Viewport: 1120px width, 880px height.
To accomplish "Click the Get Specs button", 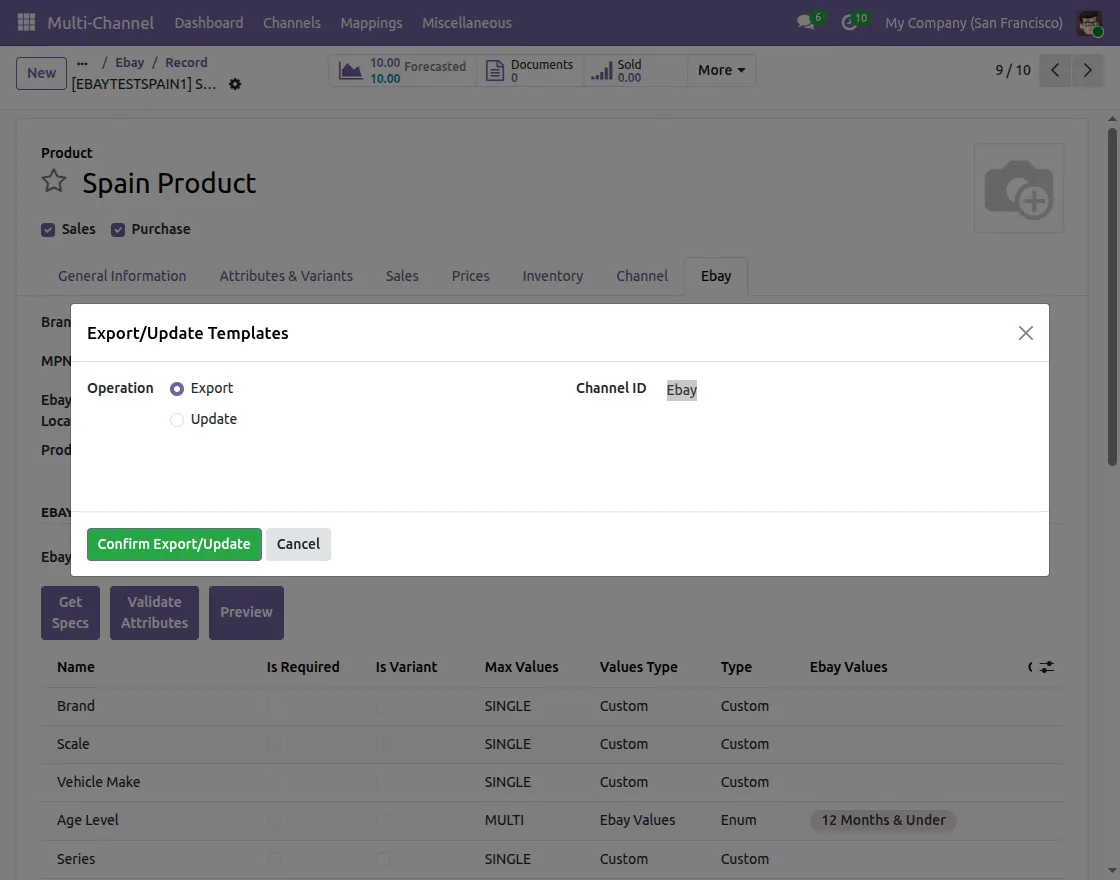I will pyautogui.click(x=70, y=613).
